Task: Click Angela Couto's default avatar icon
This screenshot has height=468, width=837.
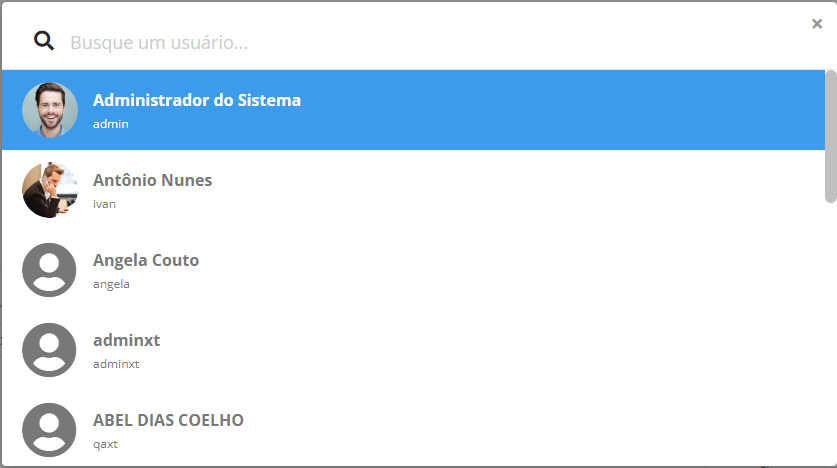Action: [x=50, y=270]
